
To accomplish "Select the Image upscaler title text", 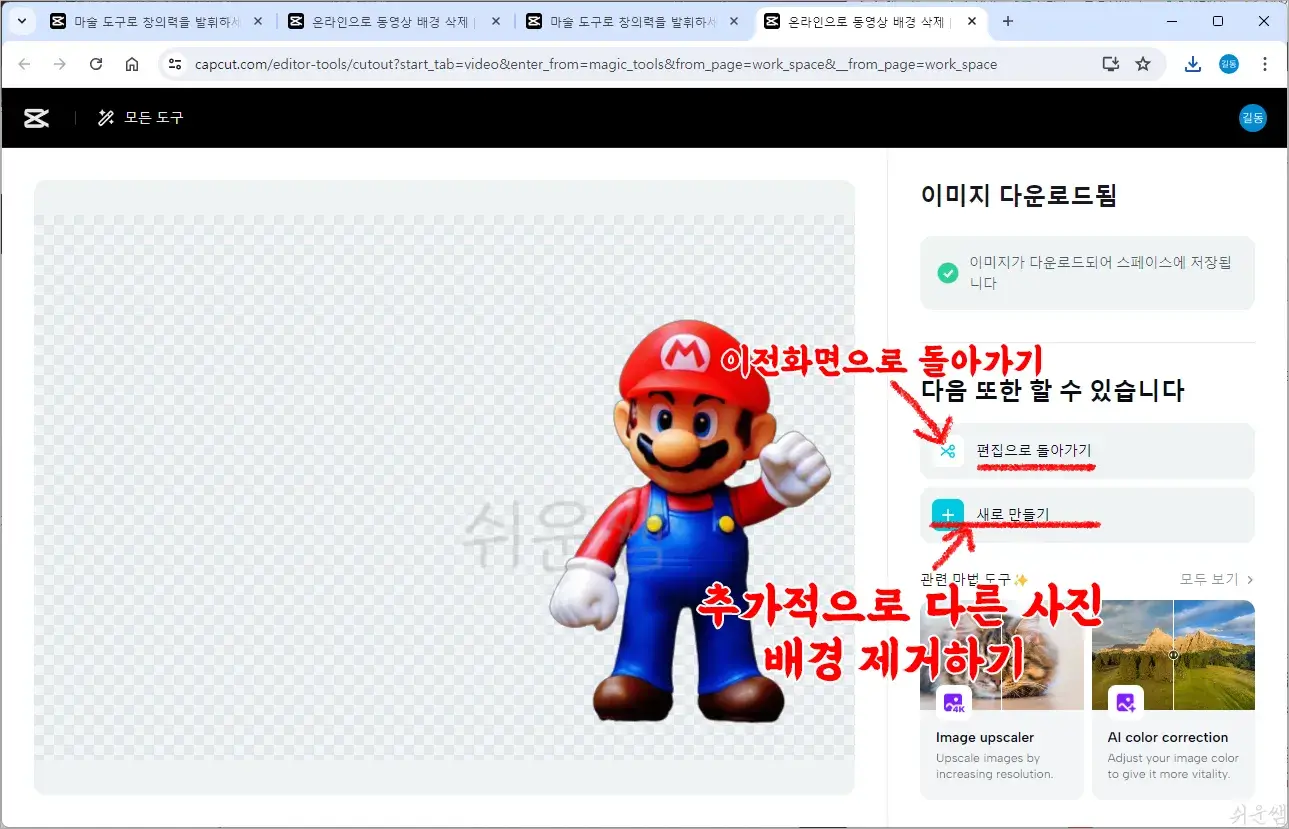I will (985, 738).
